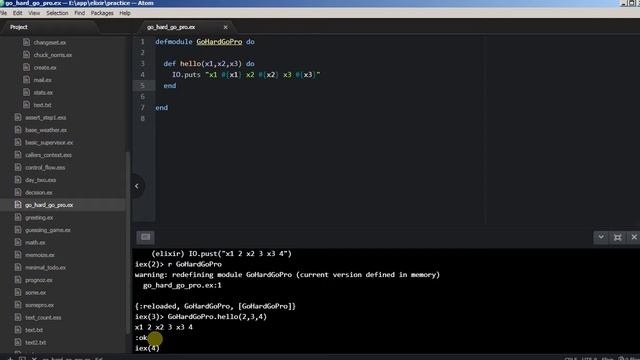640x360 pixels.
Task: Open math.ex in the tree
Action: pyautogui.click(x=36, y=242)
